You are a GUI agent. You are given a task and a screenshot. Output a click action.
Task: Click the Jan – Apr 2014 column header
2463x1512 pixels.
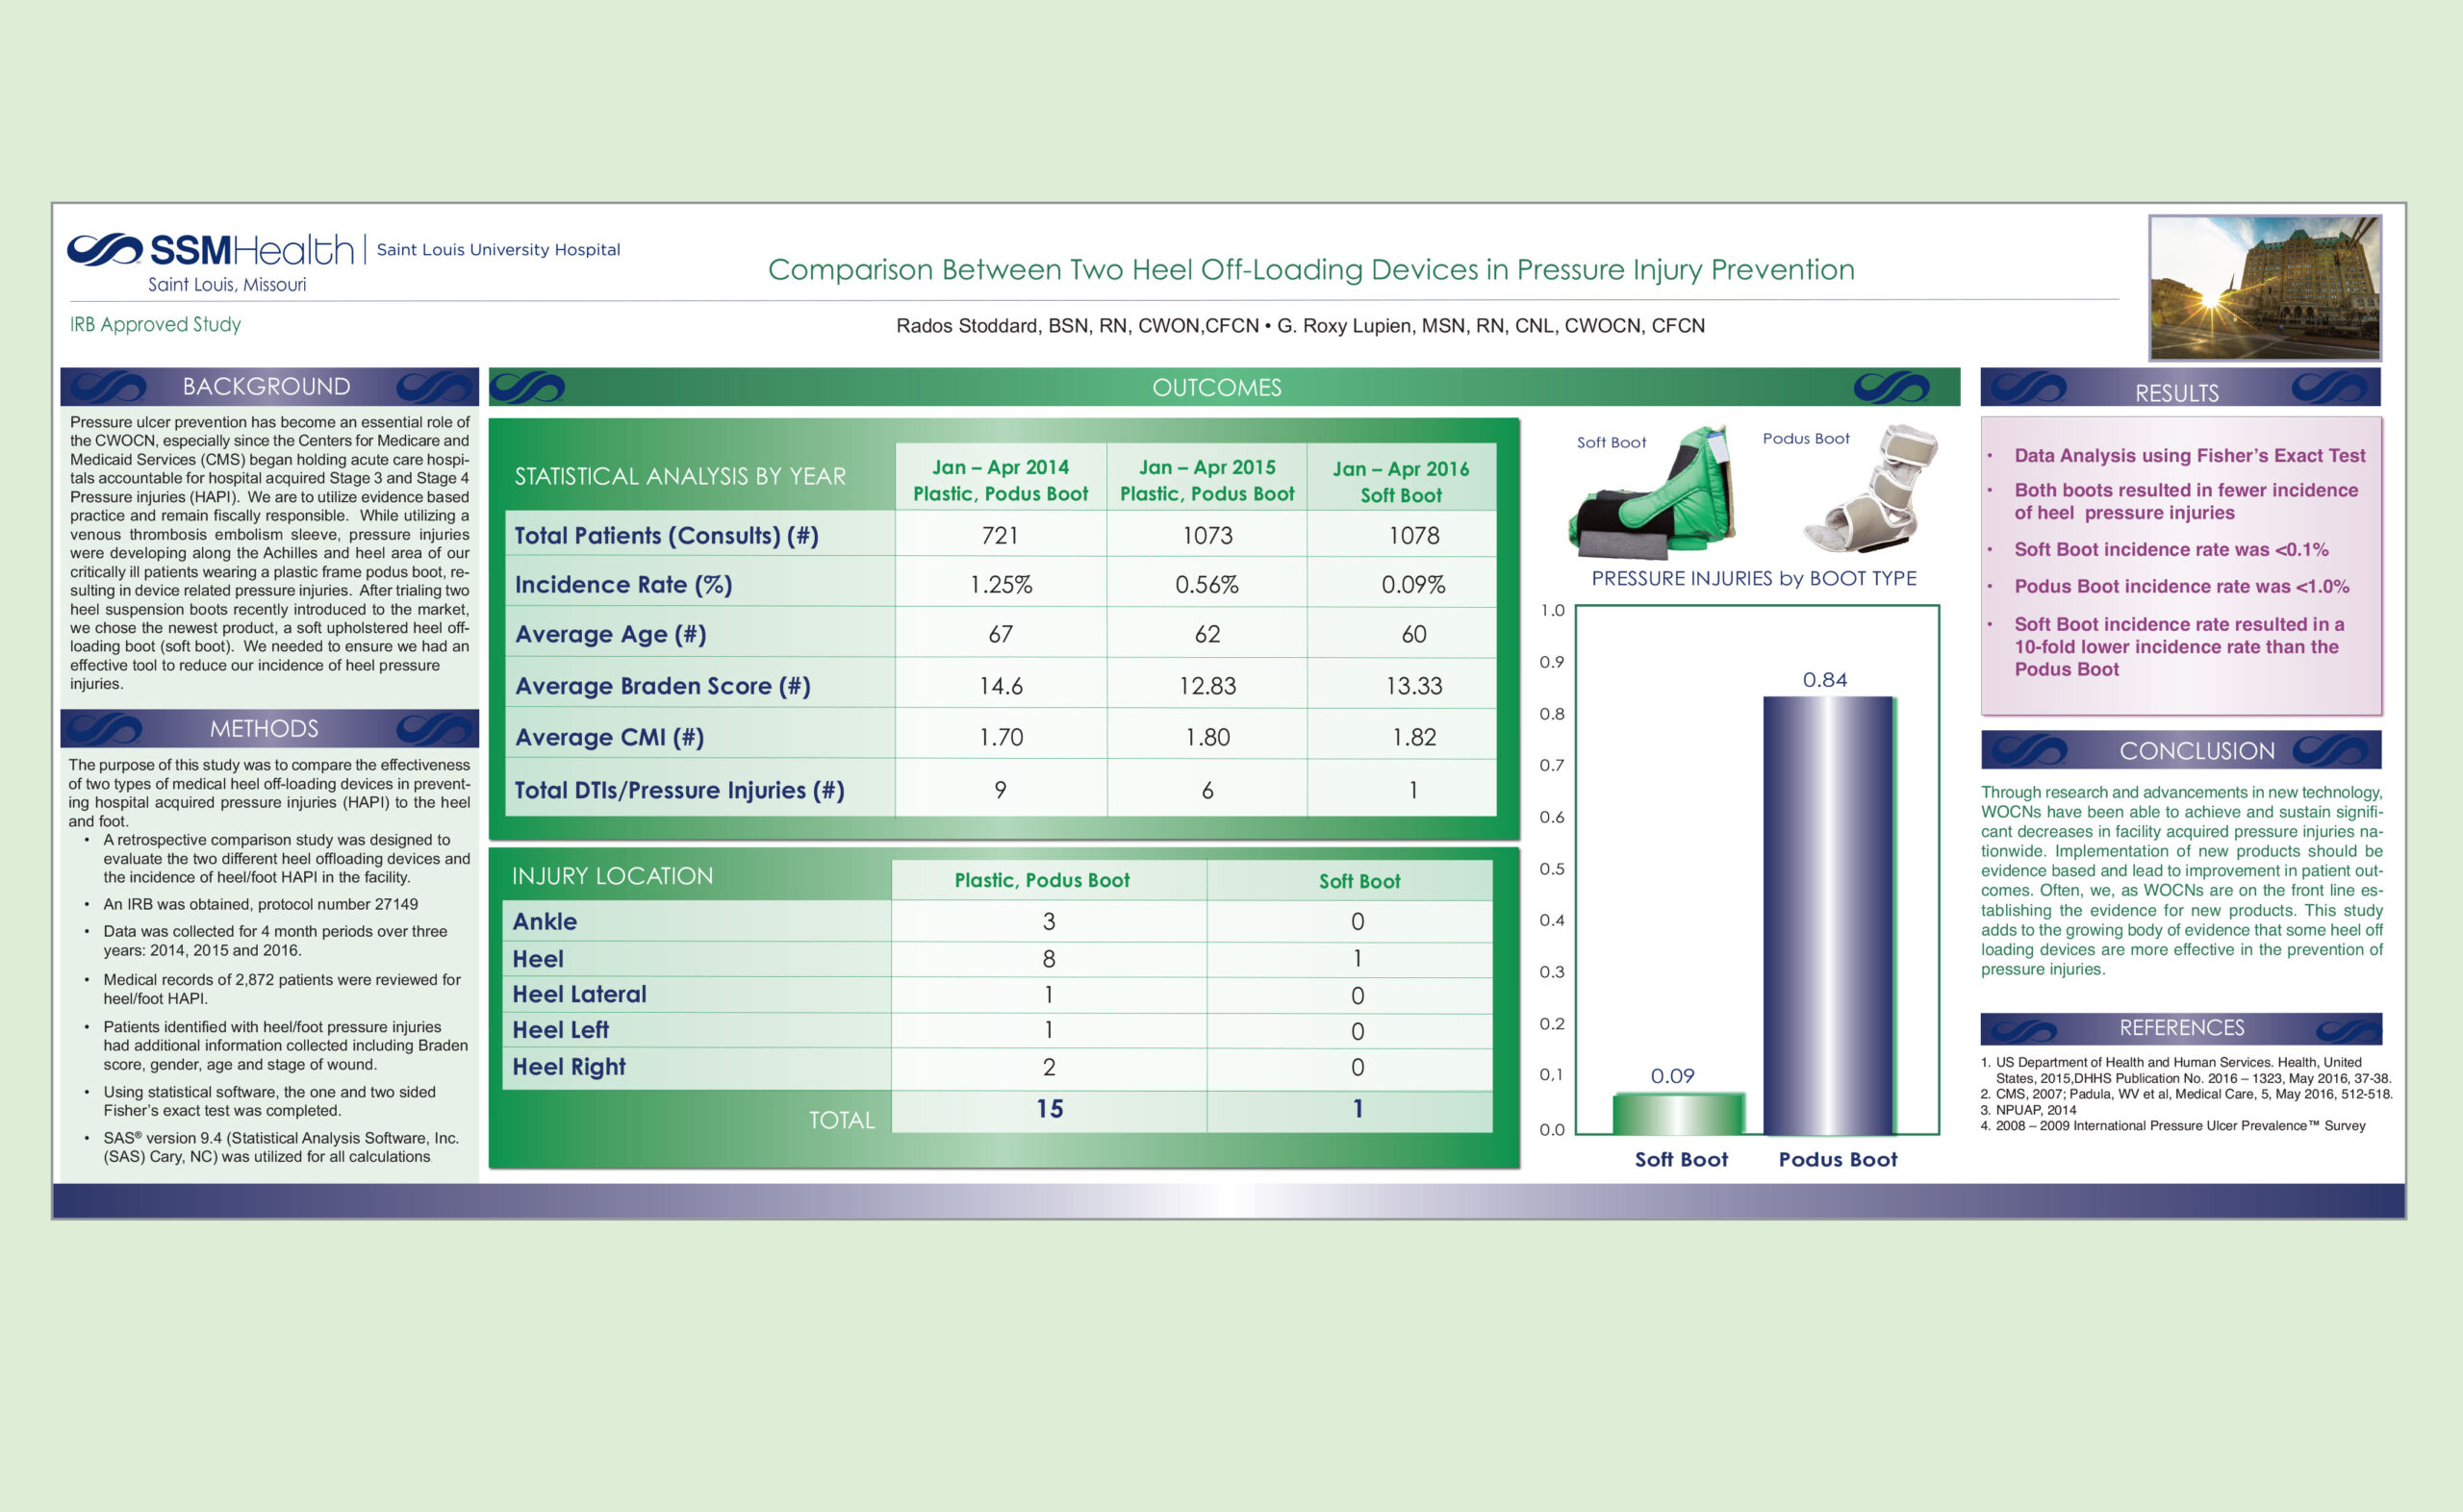1000,480
